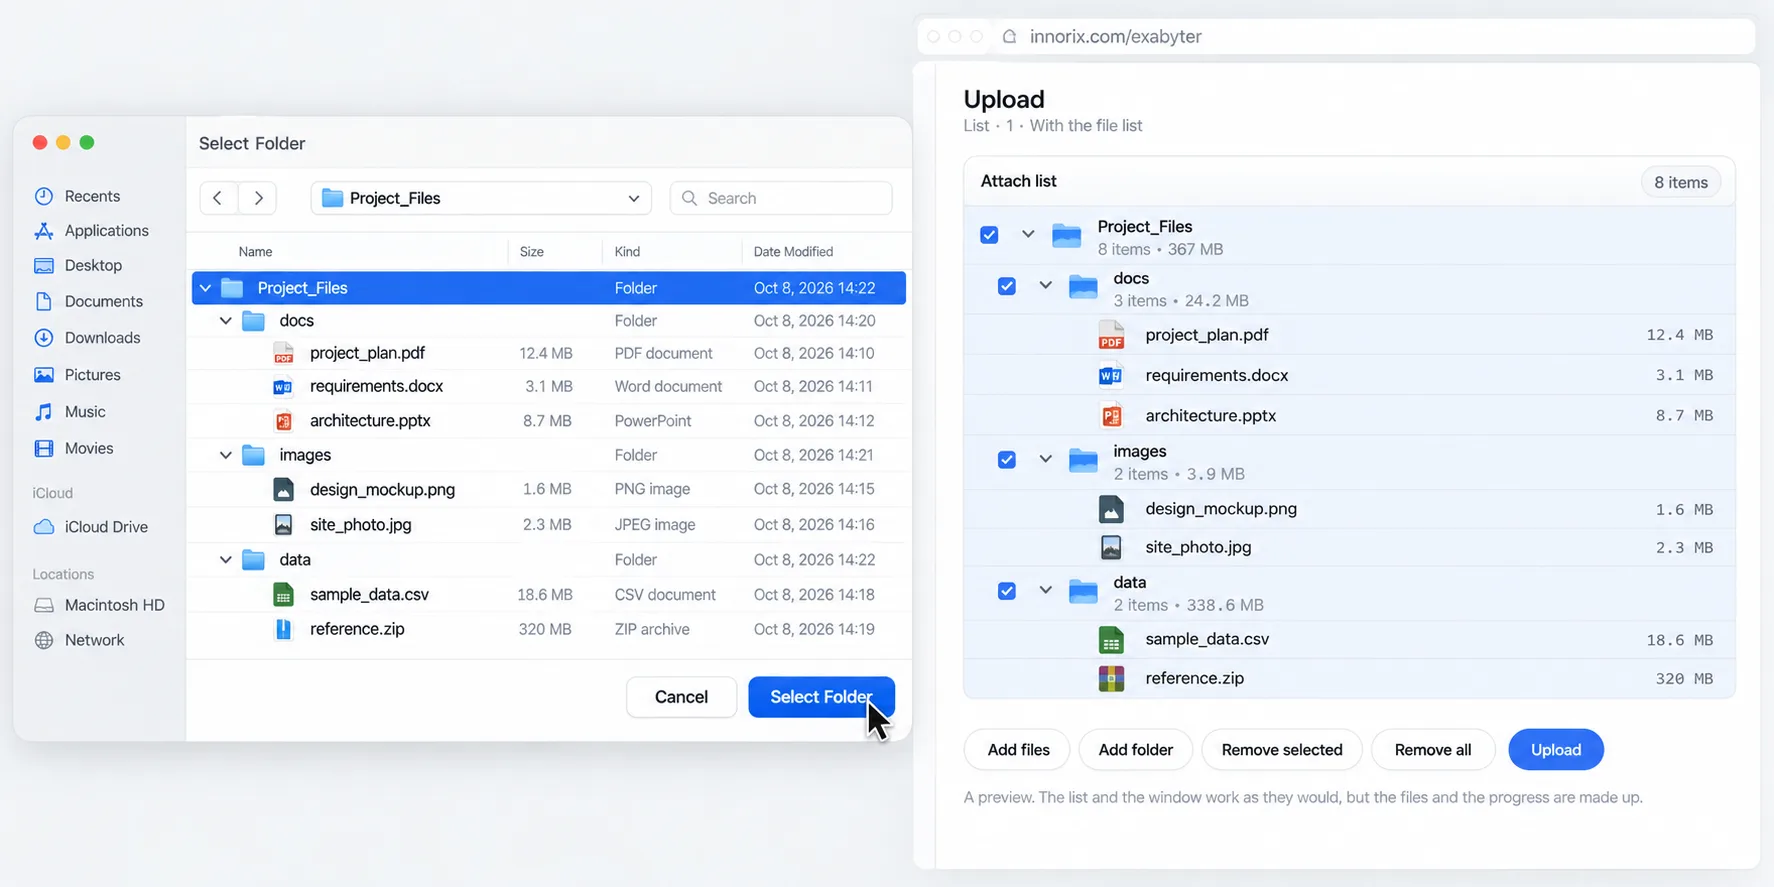1774x887 pixels.
Task: Uncheck the images folder checkbox in Attach list
Action: [x=1007, y=460]
